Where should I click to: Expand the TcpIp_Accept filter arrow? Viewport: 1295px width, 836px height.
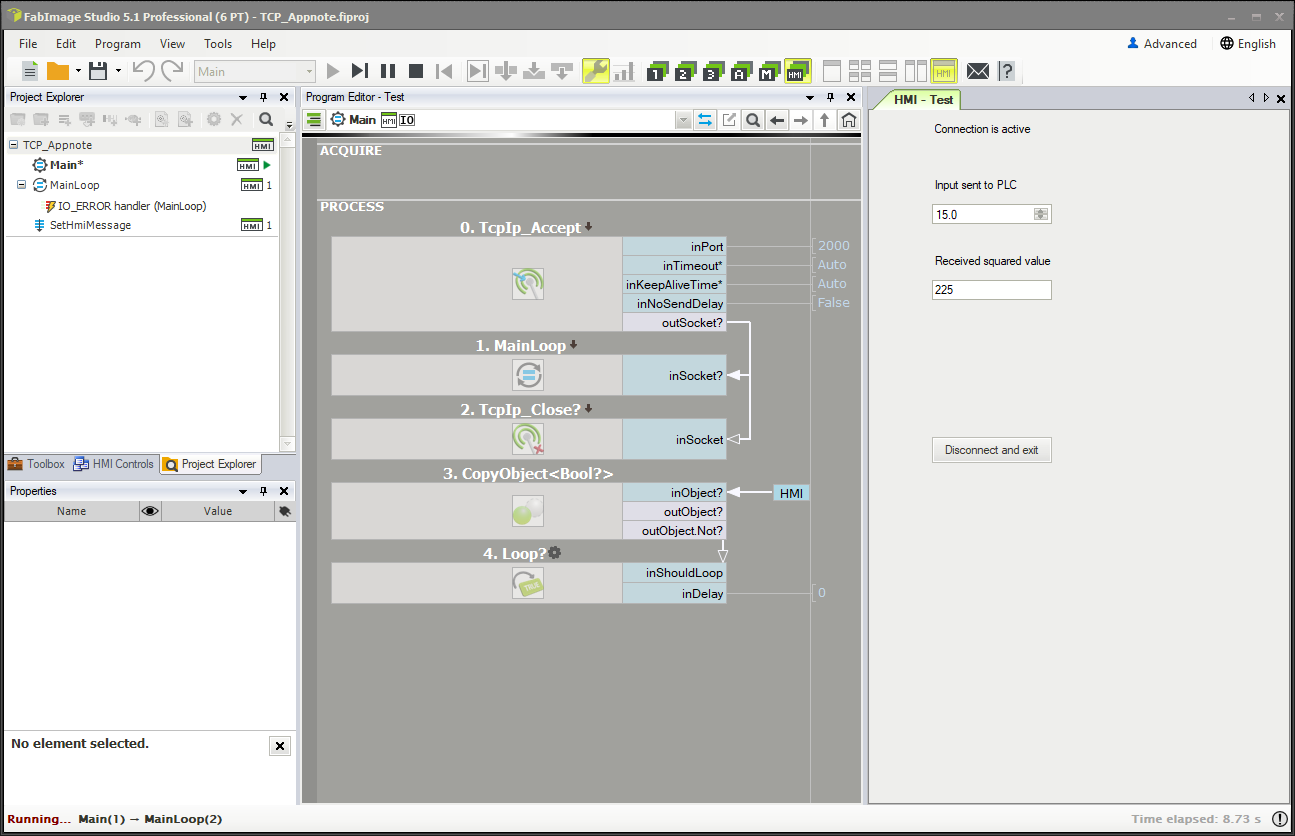click(x=588, y=227)
